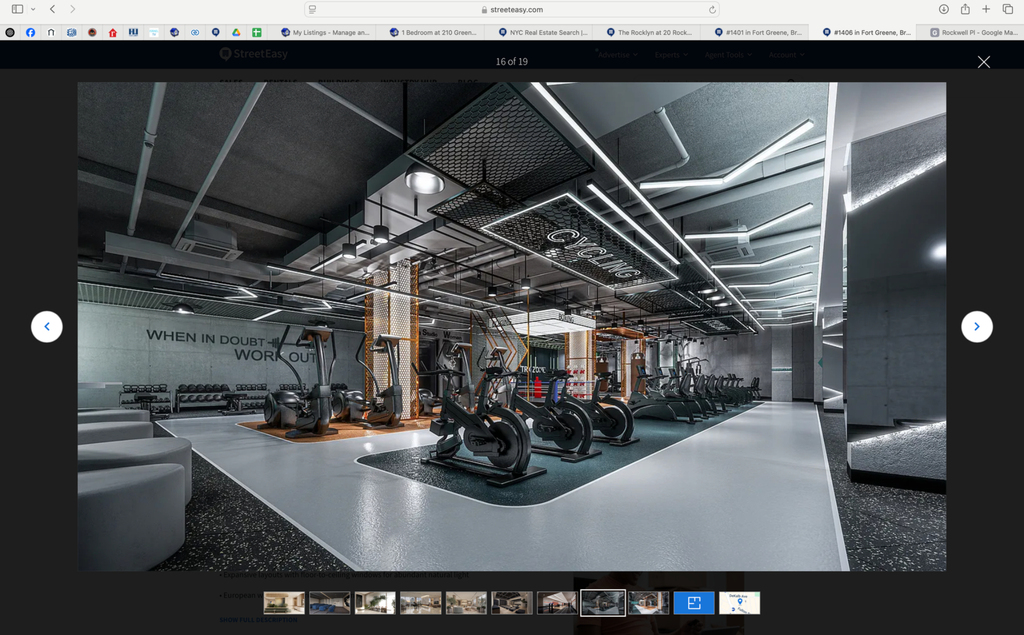Show the tab overview
The image size is (1024, 635).
click(1008, 9)
